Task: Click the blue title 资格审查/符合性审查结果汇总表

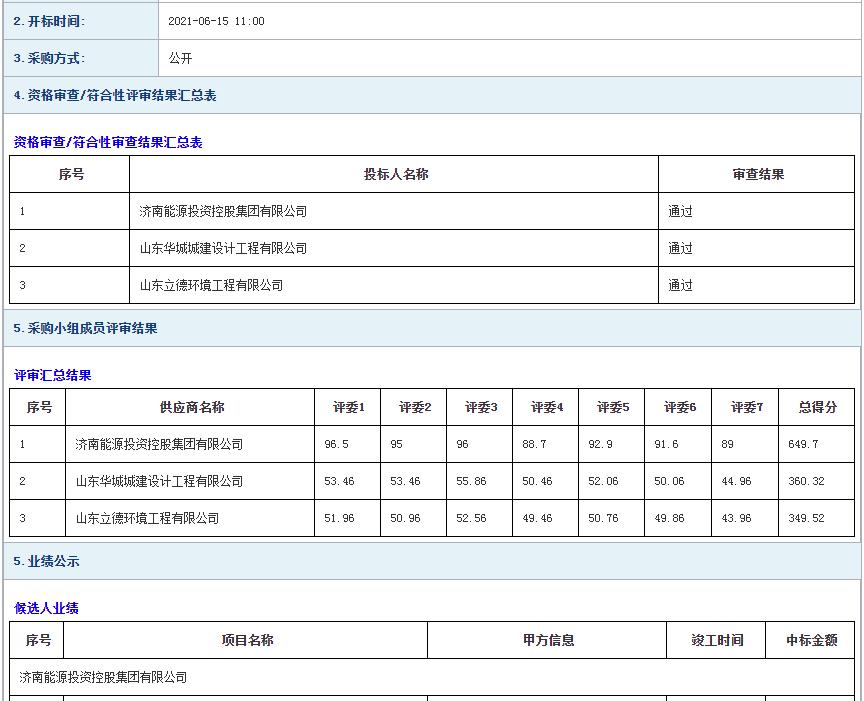Action: coord(108,142)
